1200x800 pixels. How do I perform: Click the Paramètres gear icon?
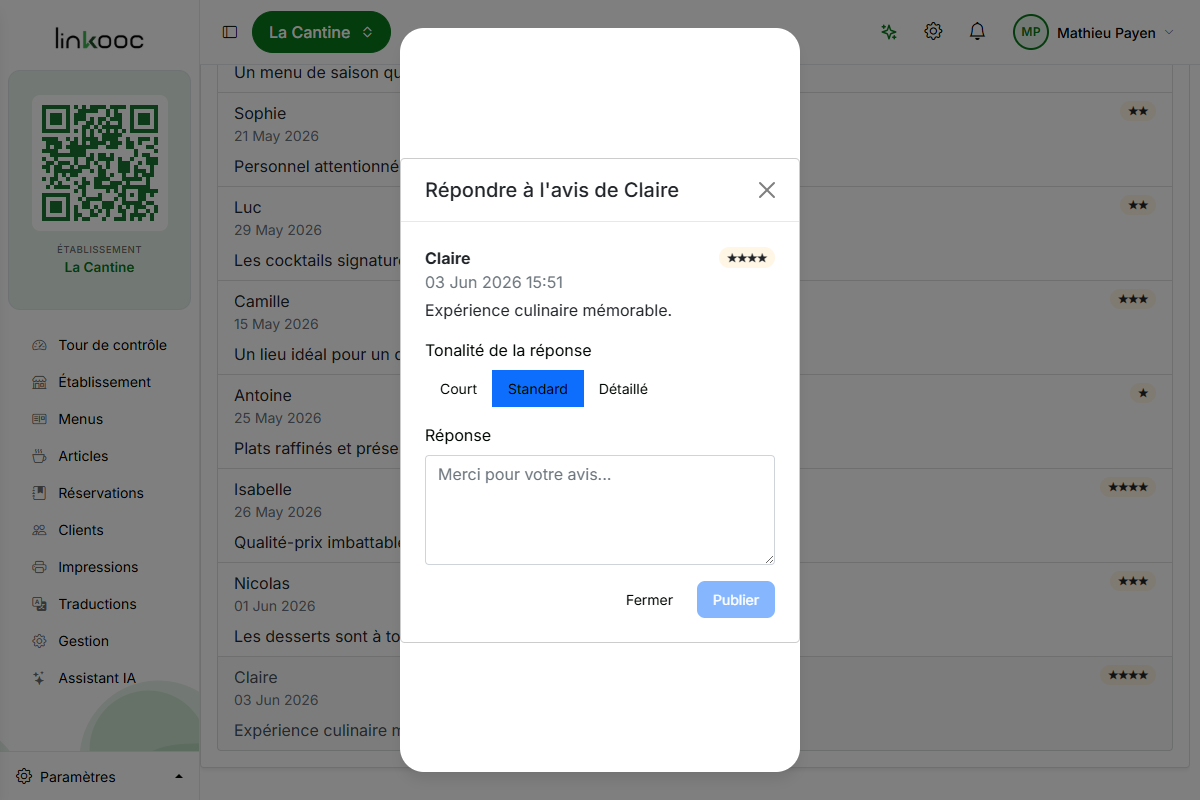coord(24,777)
